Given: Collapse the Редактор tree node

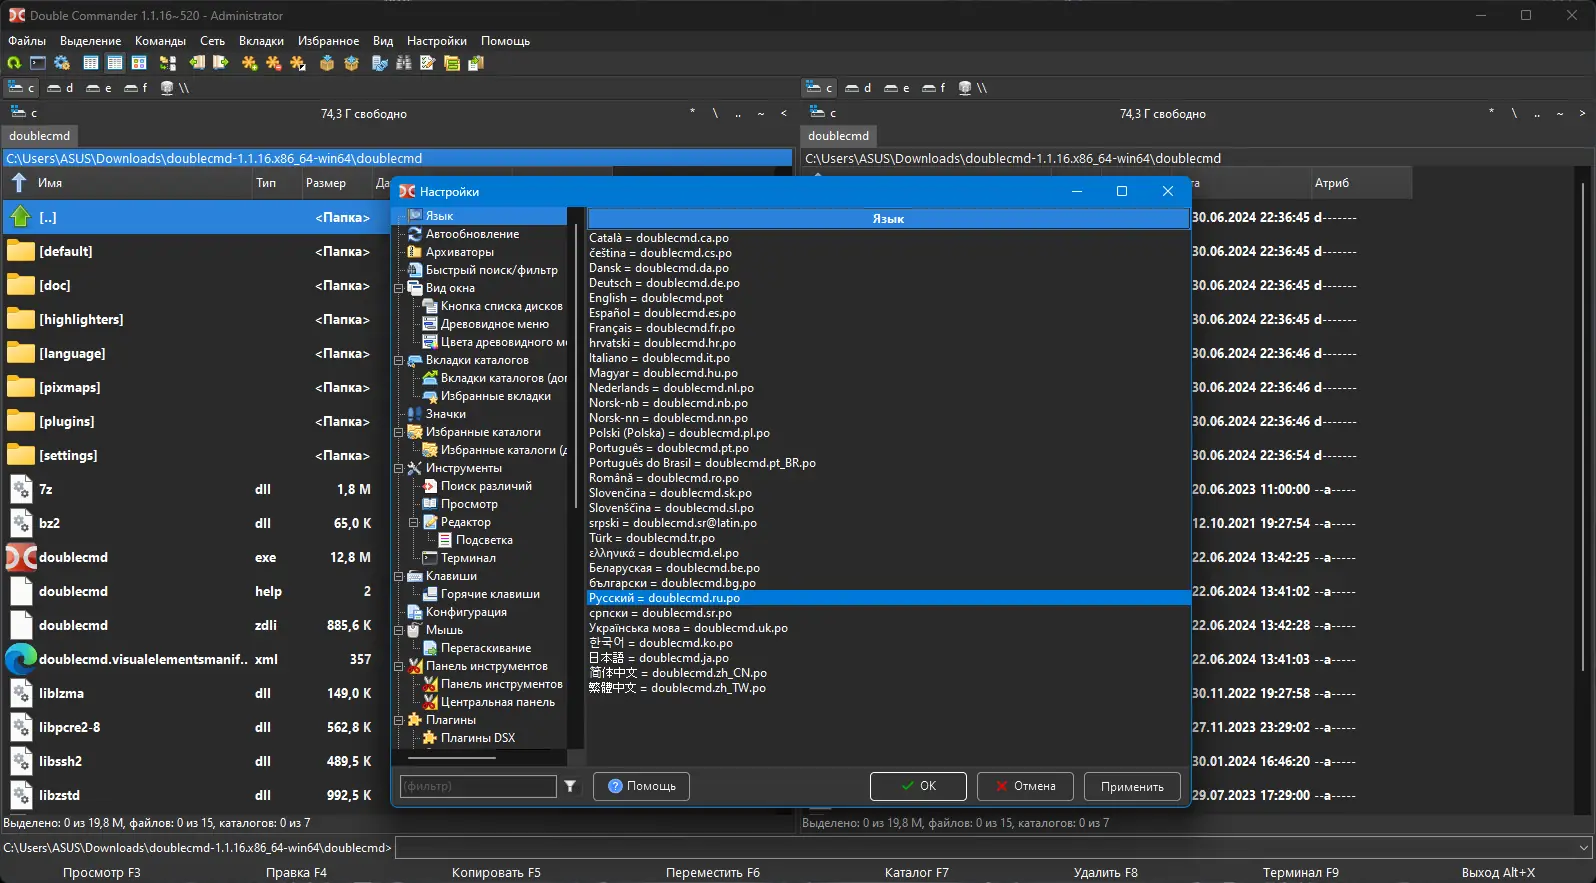Looking at the screenshot, I should (x=414, y=522).
